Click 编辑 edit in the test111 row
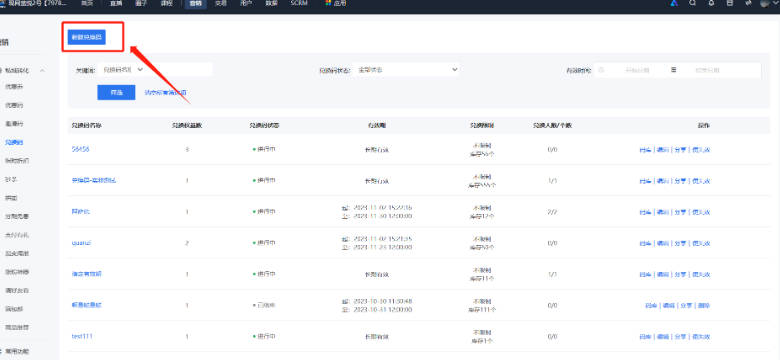Screen dimensions: 780x360 pyautogui.click(x=663, y=337)
